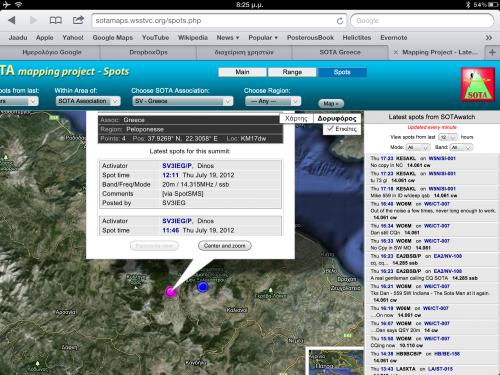This screenshot has height=375, width=500.
Task: Click the Loc: KM17dw text
Action: click(x=246, y=139)
